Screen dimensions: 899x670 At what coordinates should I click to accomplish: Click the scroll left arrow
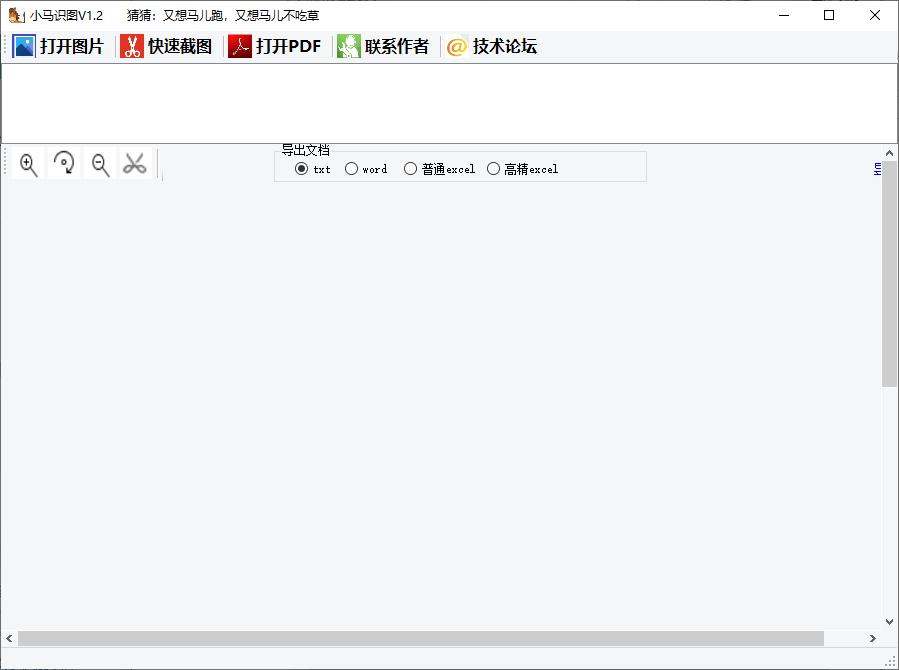pos(9,638)
